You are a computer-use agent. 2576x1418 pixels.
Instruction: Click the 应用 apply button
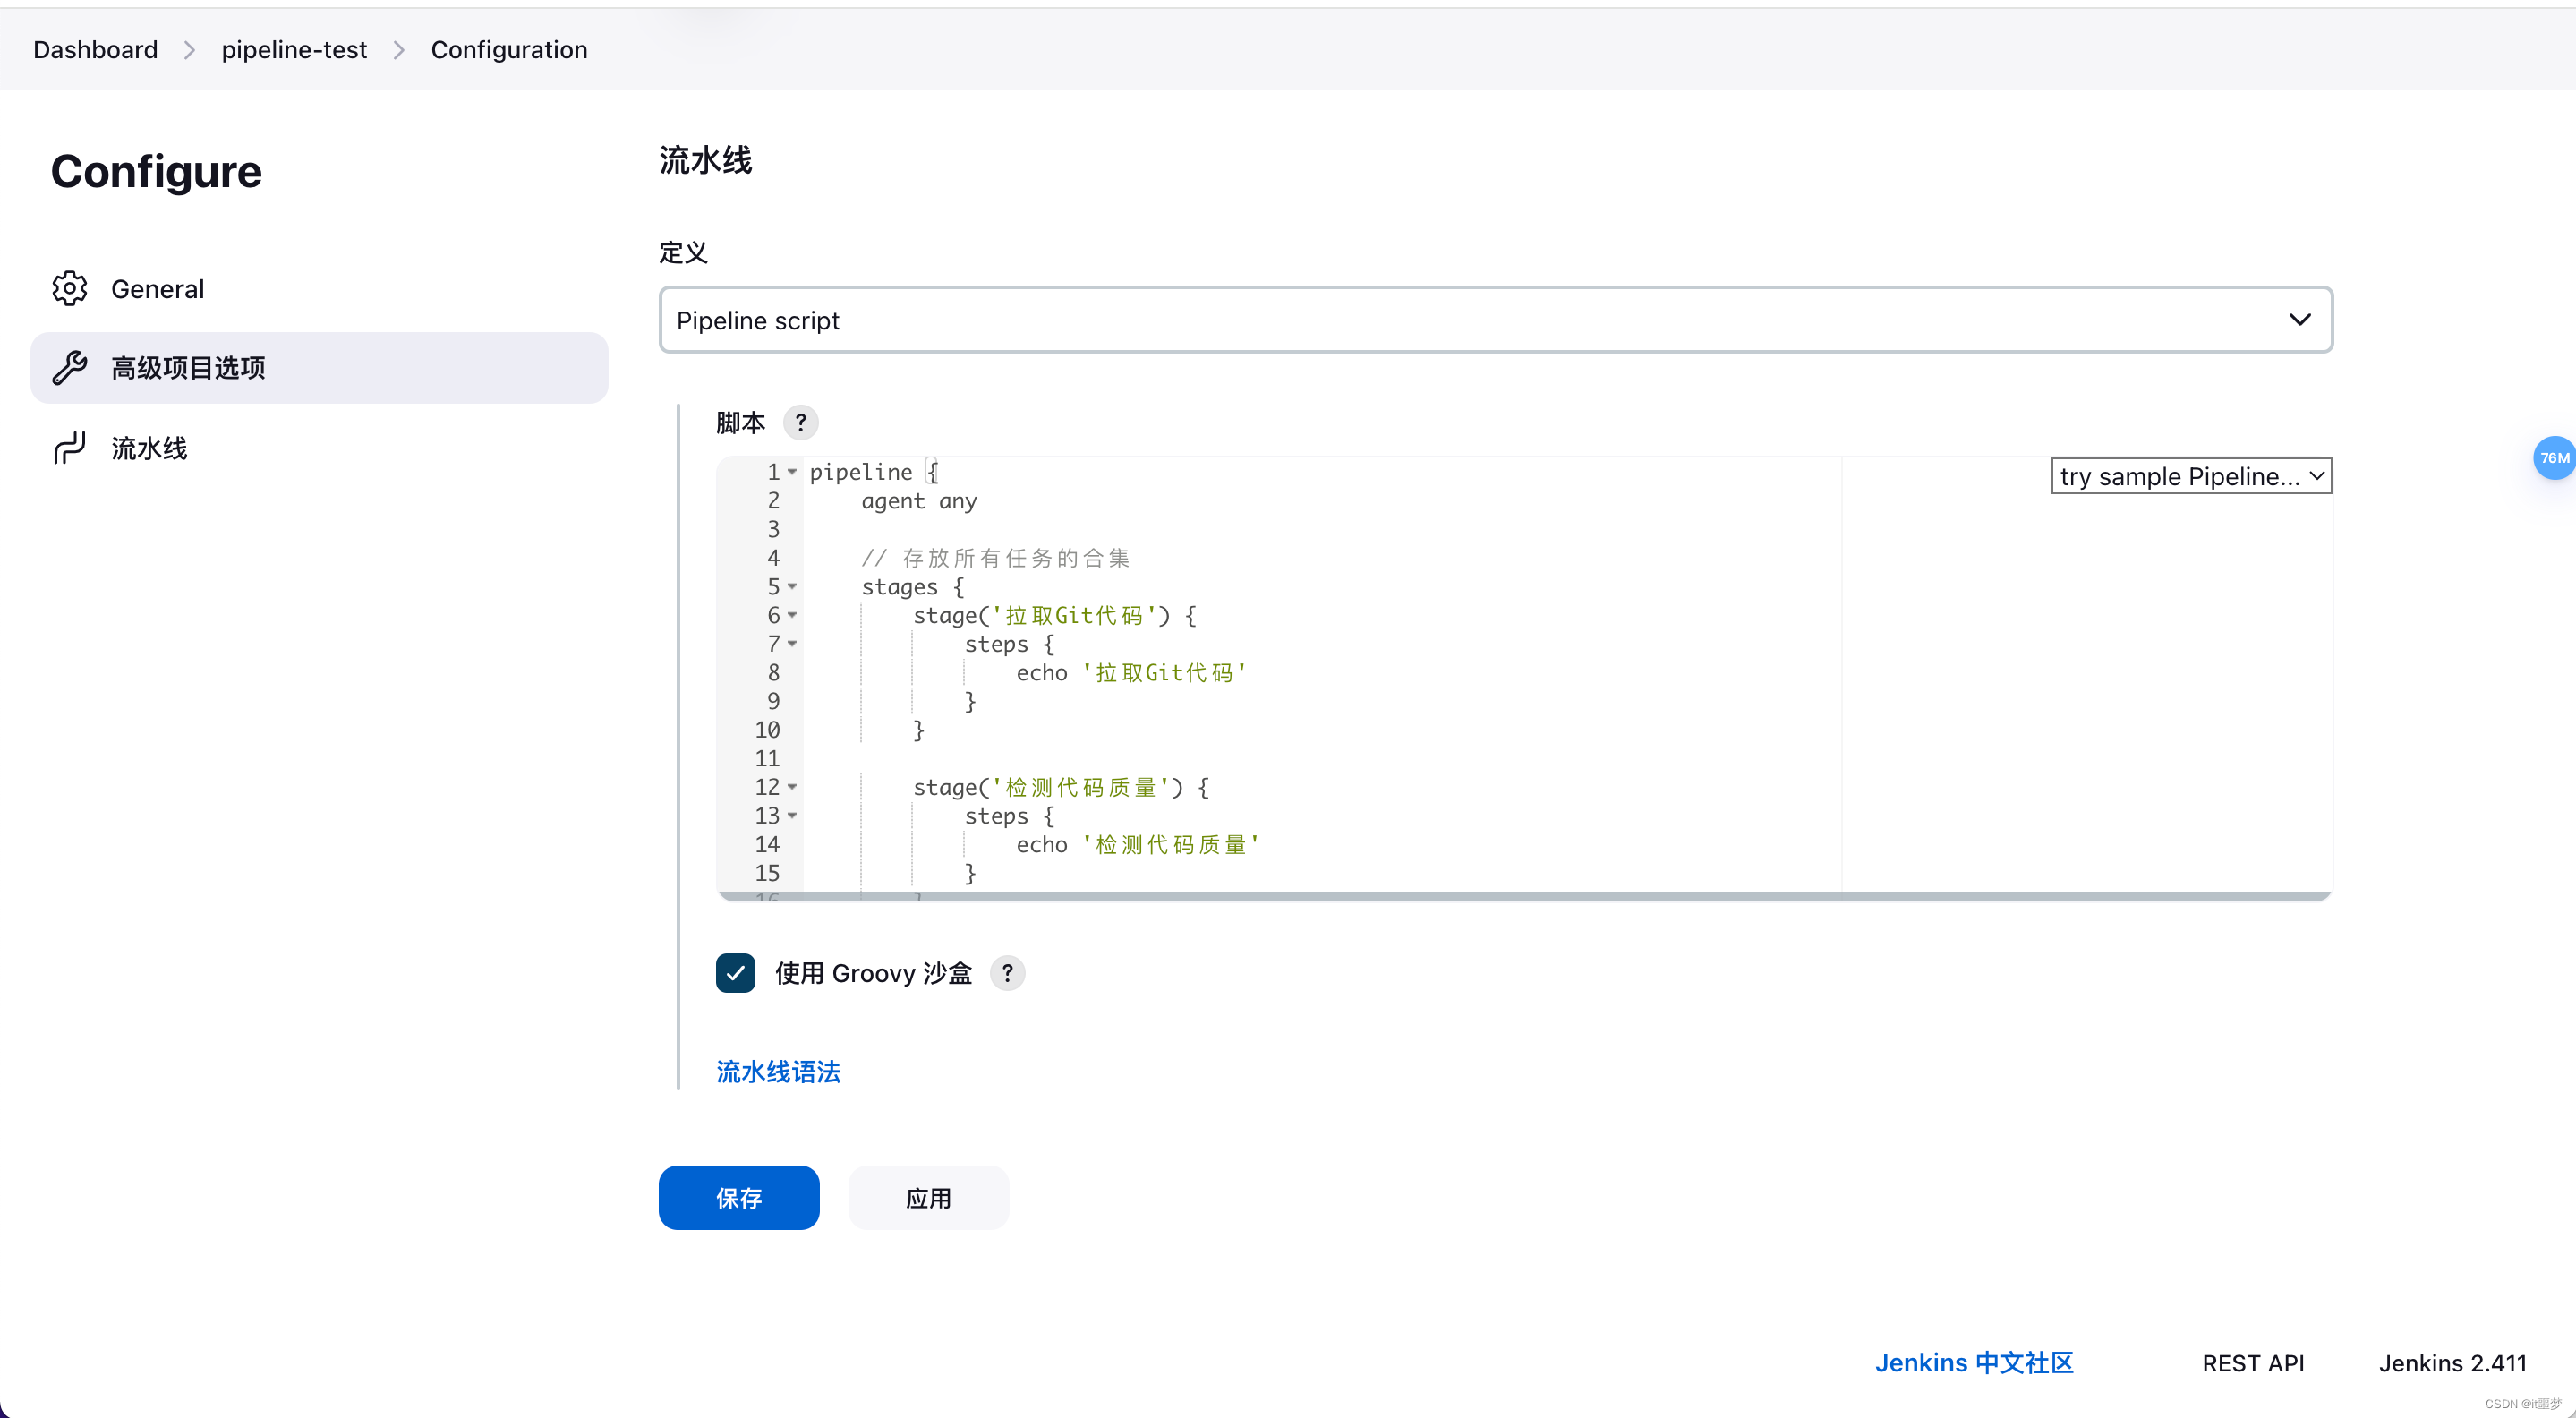pos(928,1197)
